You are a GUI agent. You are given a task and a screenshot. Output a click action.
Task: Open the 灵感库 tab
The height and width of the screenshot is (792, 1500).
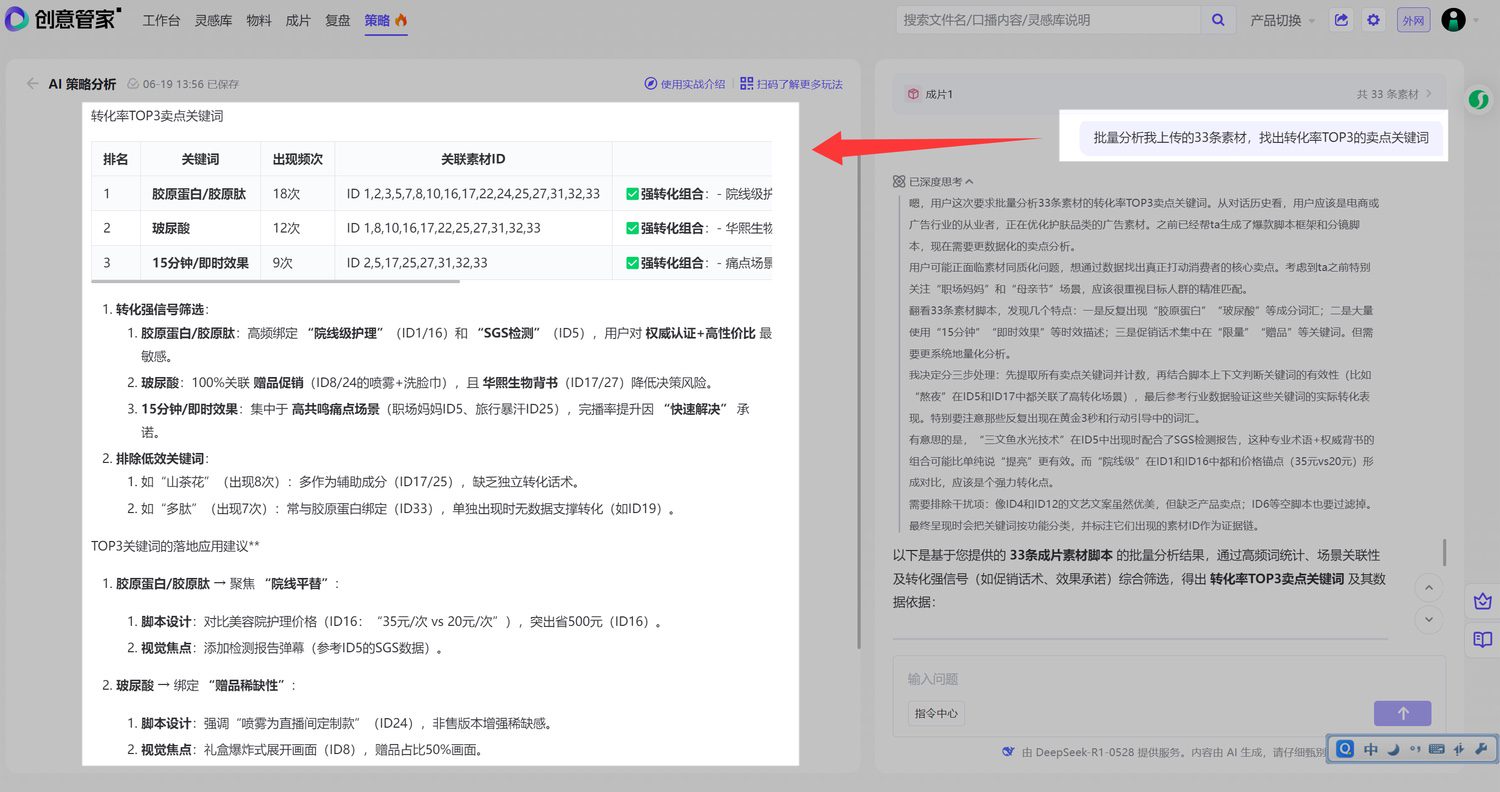pos(213,20)
